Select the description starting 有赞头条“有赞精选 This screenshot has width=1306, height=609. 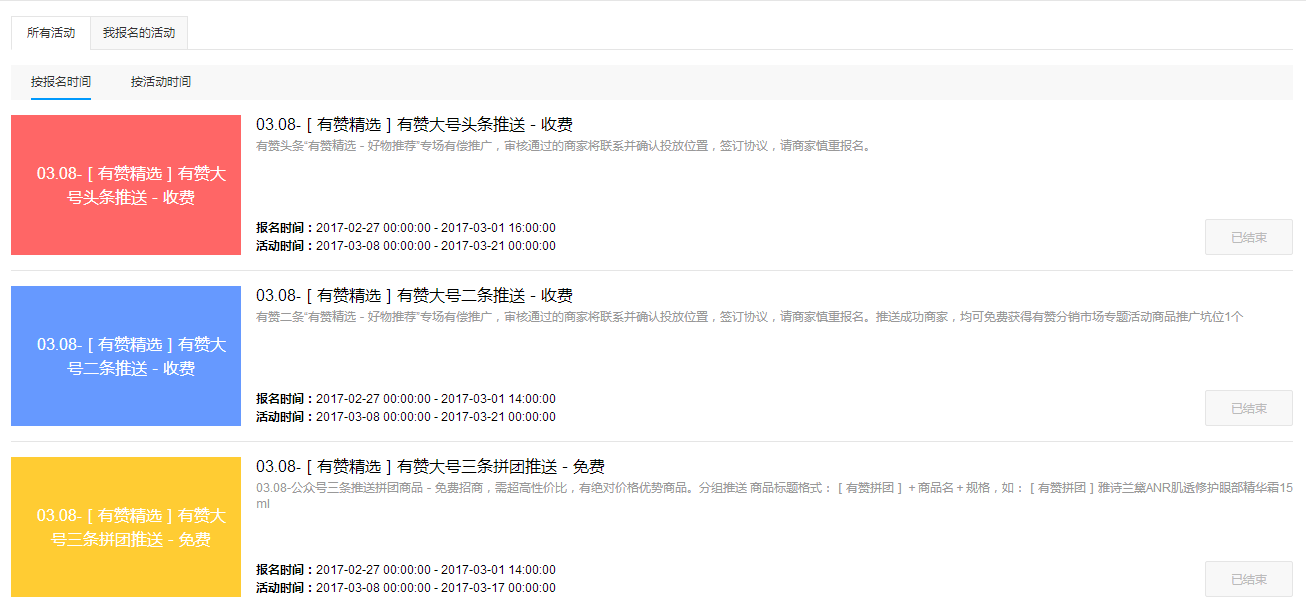[564, 146]
